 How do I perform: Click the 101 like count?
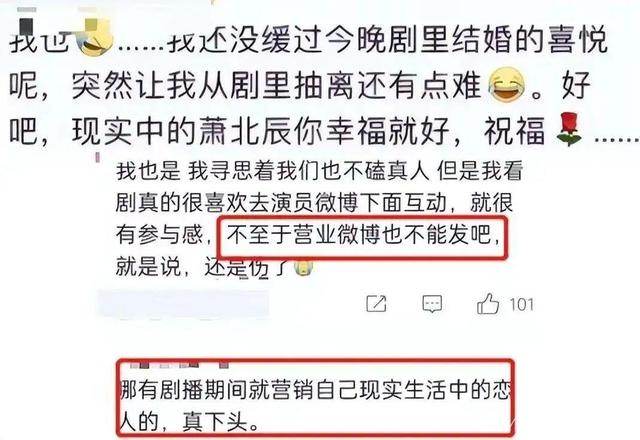tap(521, 304)
